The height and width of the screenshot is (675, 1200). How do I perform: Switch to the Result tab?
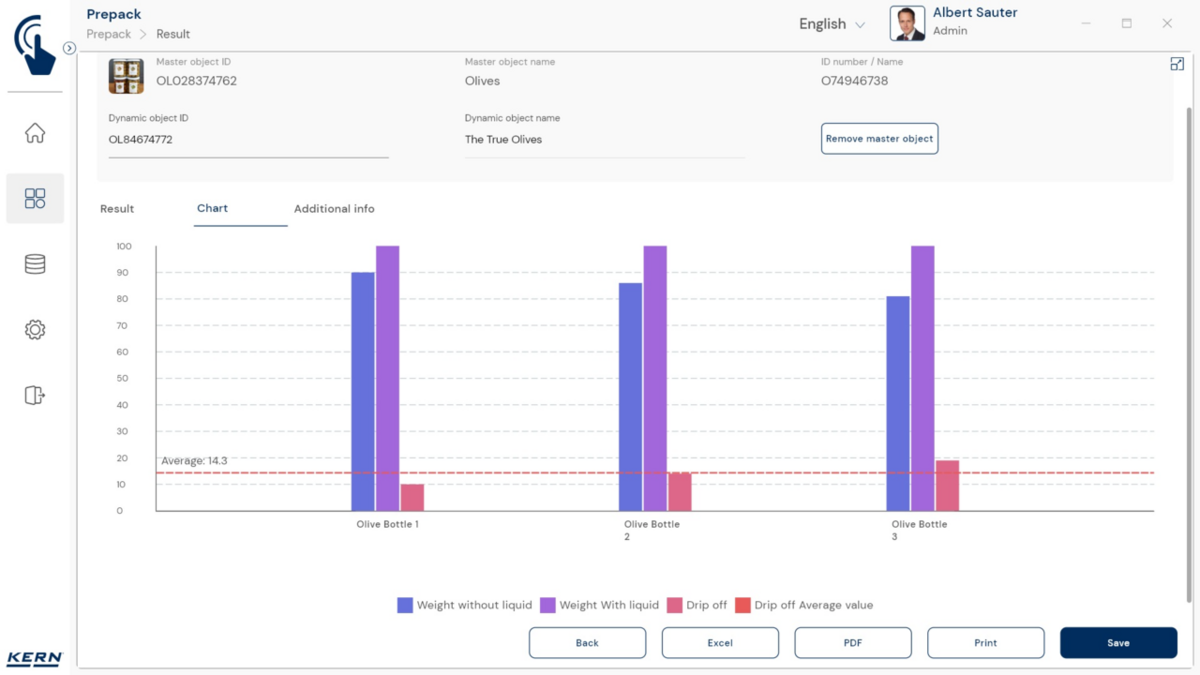[117, 209]
